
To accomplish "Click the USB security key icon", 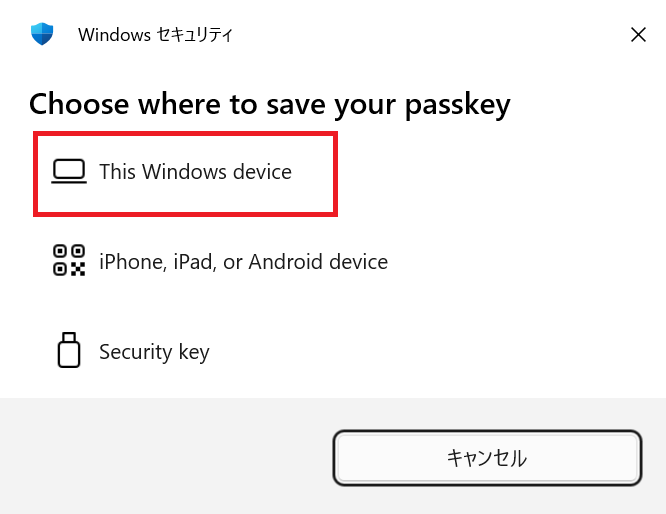I will (69, 351).
